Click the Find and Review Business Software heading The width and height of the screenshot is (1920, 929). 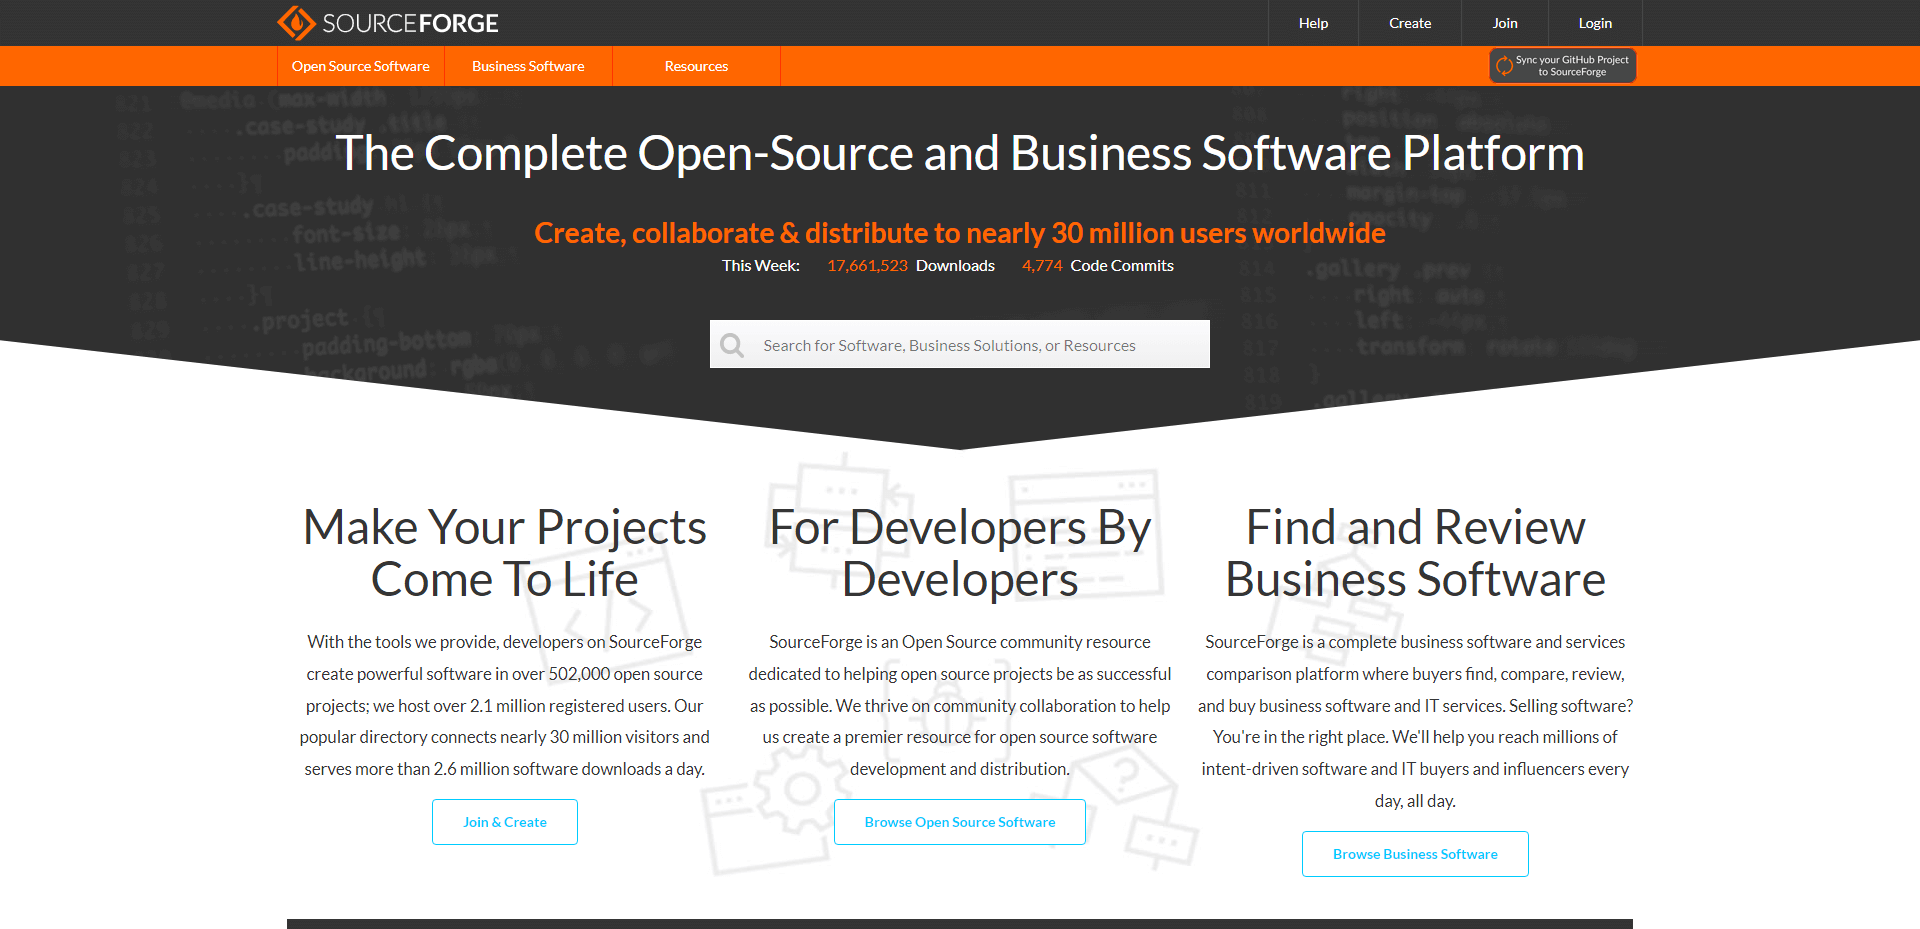1415,553
